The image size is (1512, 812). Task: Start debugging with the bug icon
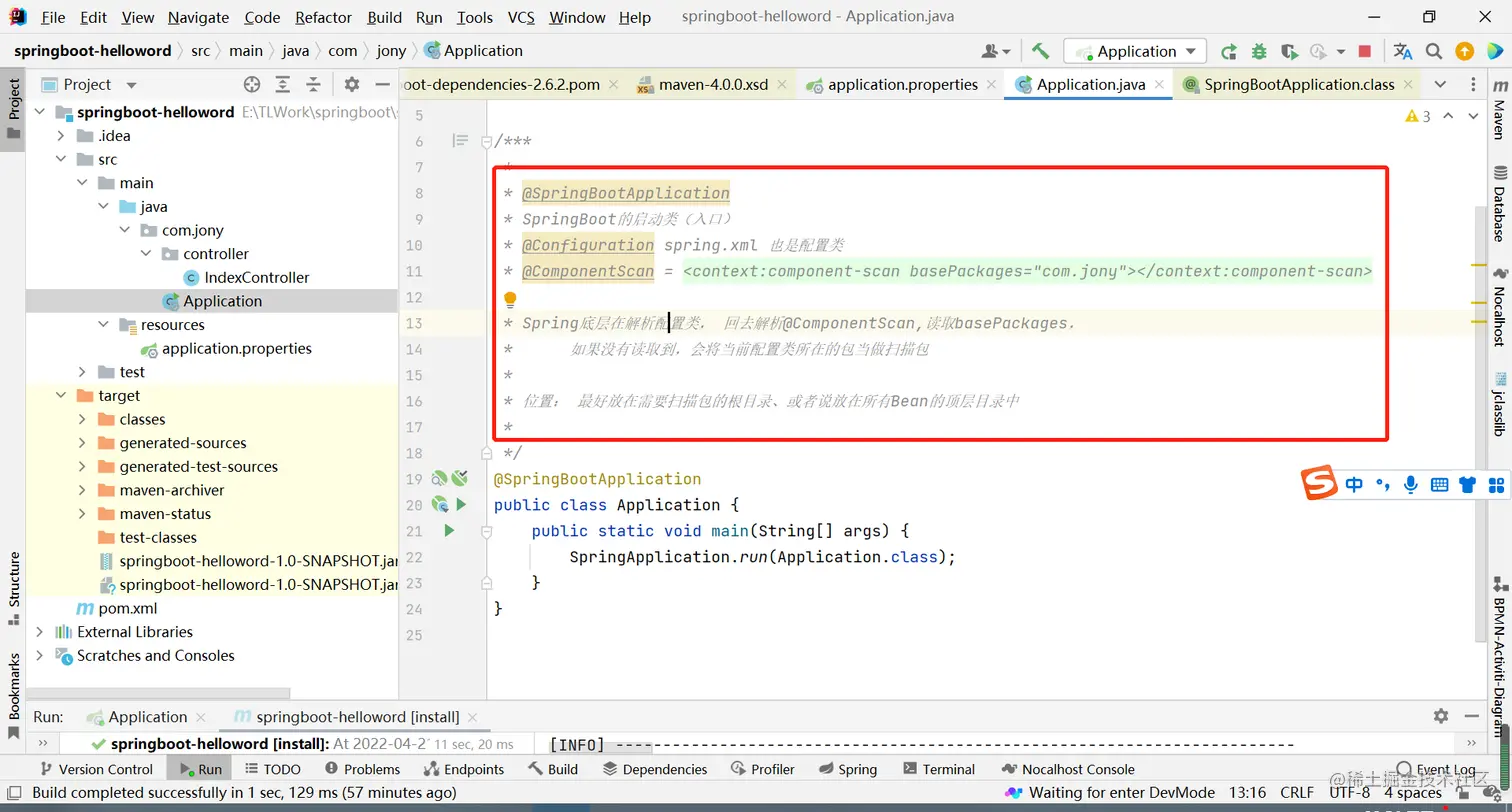tap(1259, 51)
